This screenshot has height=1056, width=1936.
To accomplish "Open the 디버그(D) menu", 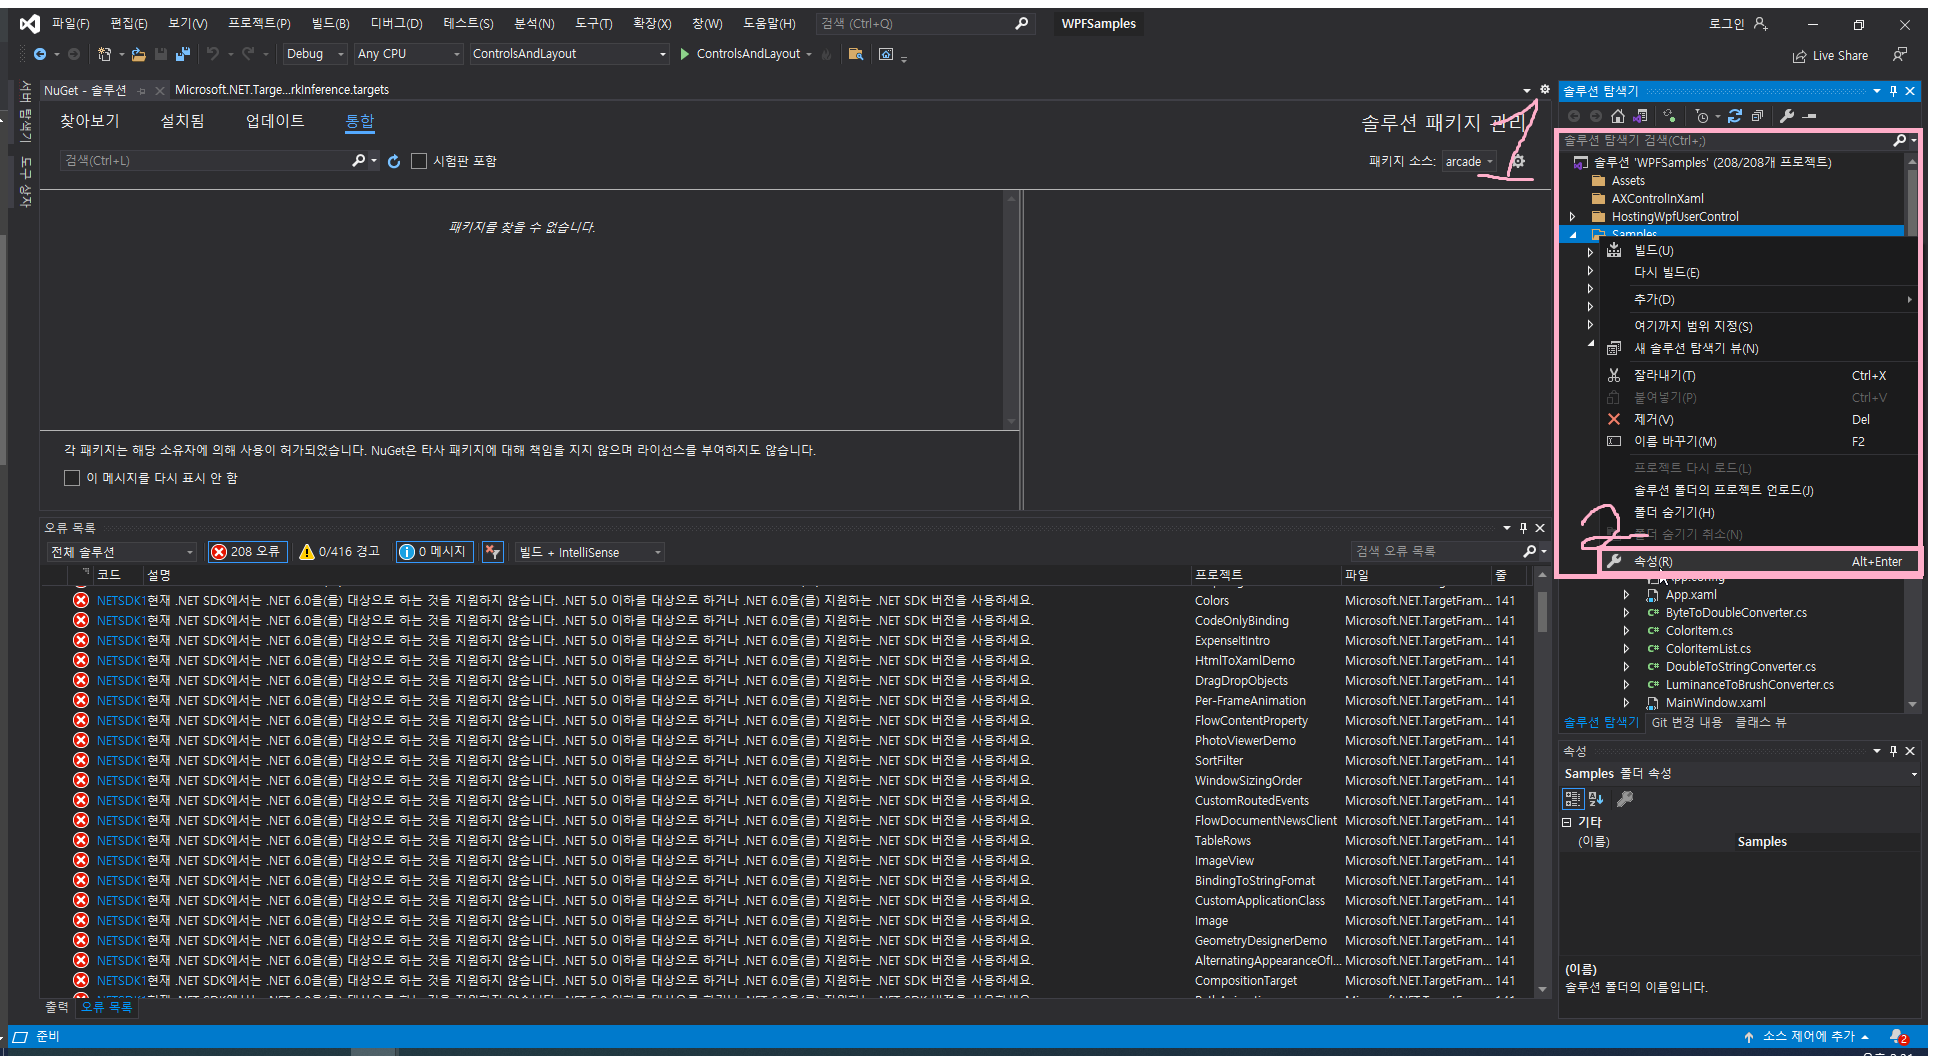I will [396, 23].
